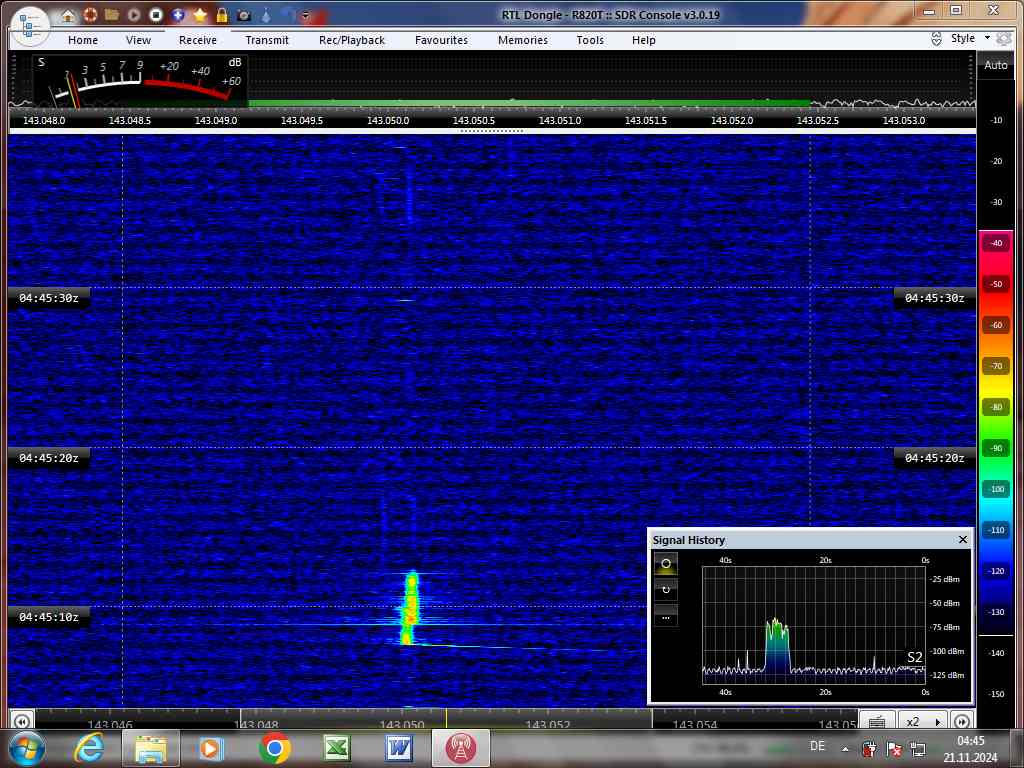Open the SDR Console application orb menu
Viewport: 1024px width, 768px height.
(29, 26)
